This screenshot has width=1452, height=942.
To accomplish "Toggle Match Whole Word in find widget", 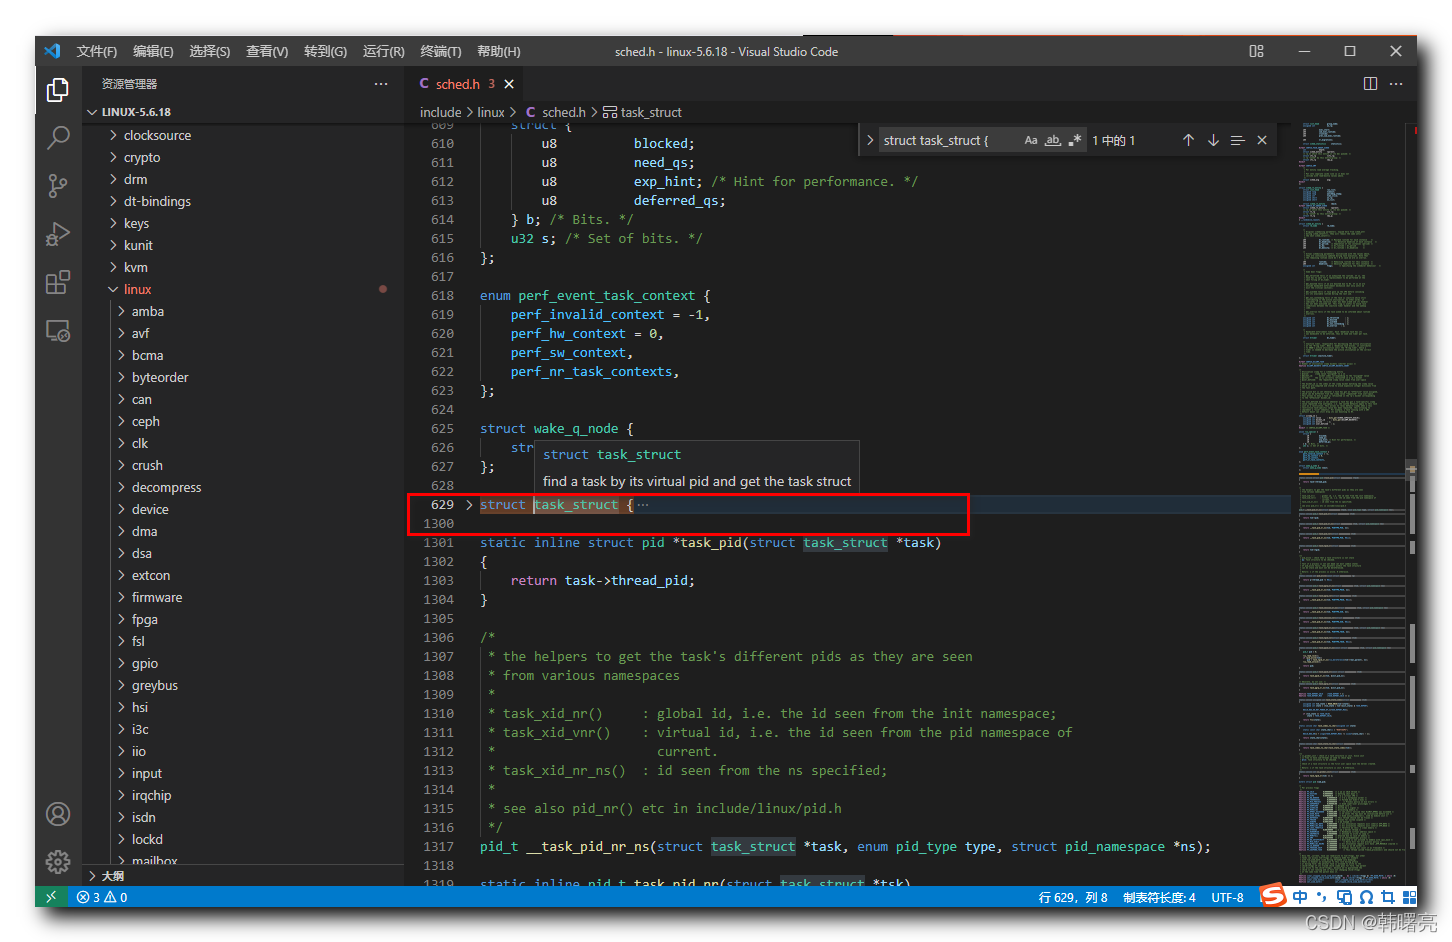I will point(1053,140).
